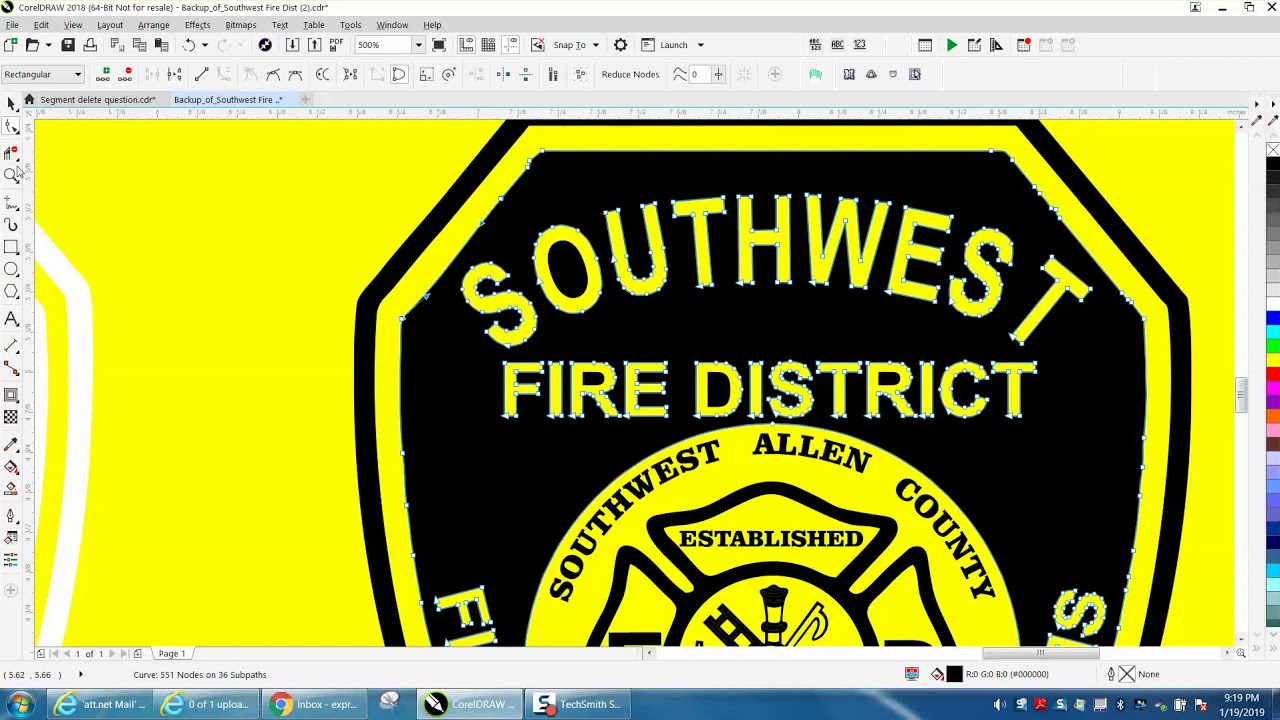Click the Windows Start button

(20, 704)
